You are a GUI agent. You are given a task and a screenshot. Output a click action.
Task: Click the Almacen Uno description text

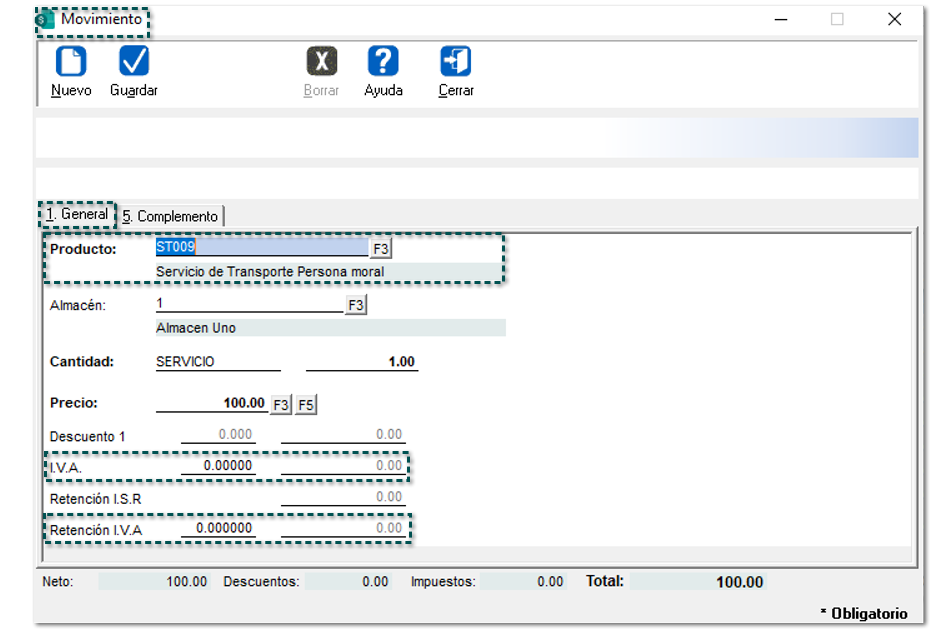tap(196, 328)
